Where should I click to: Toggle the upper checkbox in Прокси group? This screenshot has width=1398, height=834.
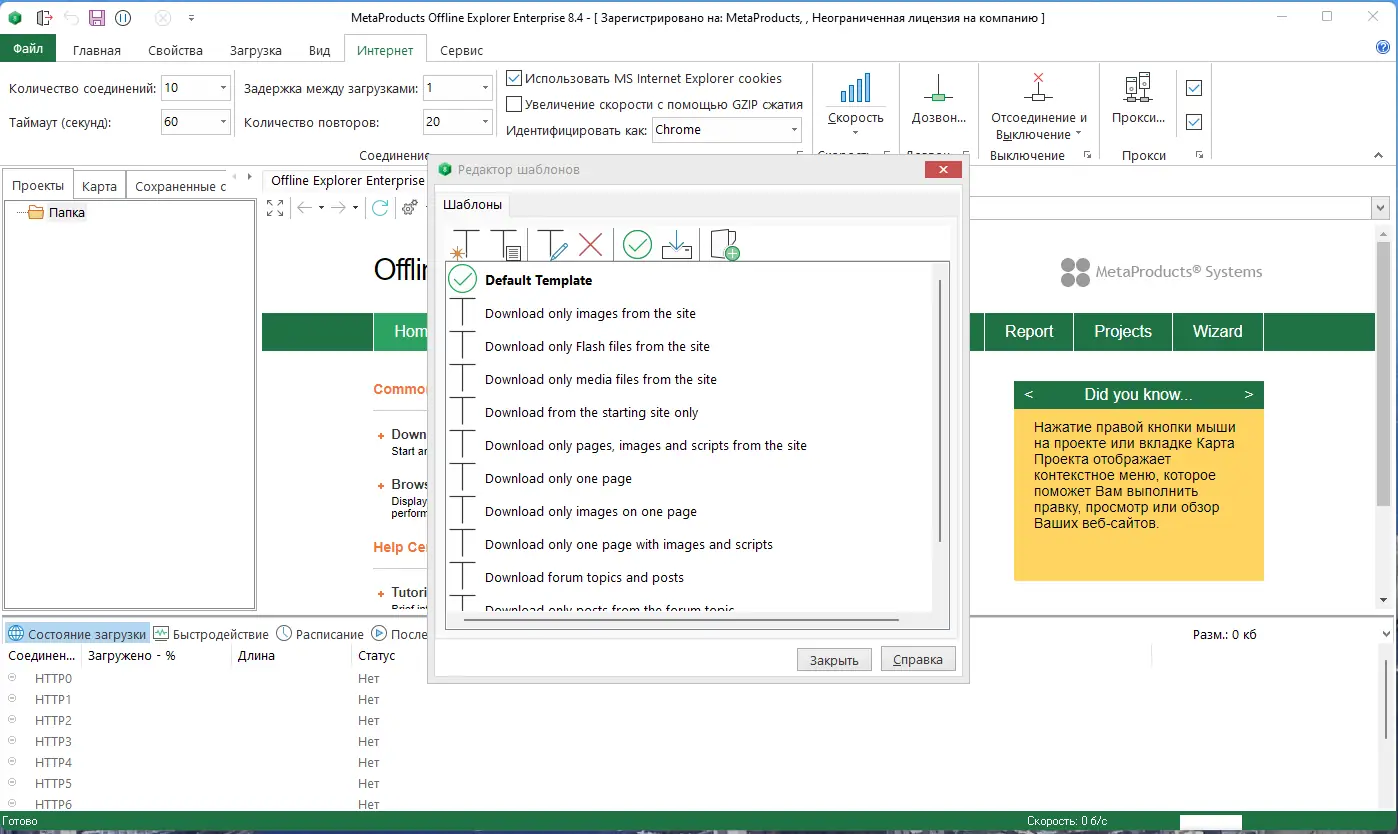(1193, 88)
